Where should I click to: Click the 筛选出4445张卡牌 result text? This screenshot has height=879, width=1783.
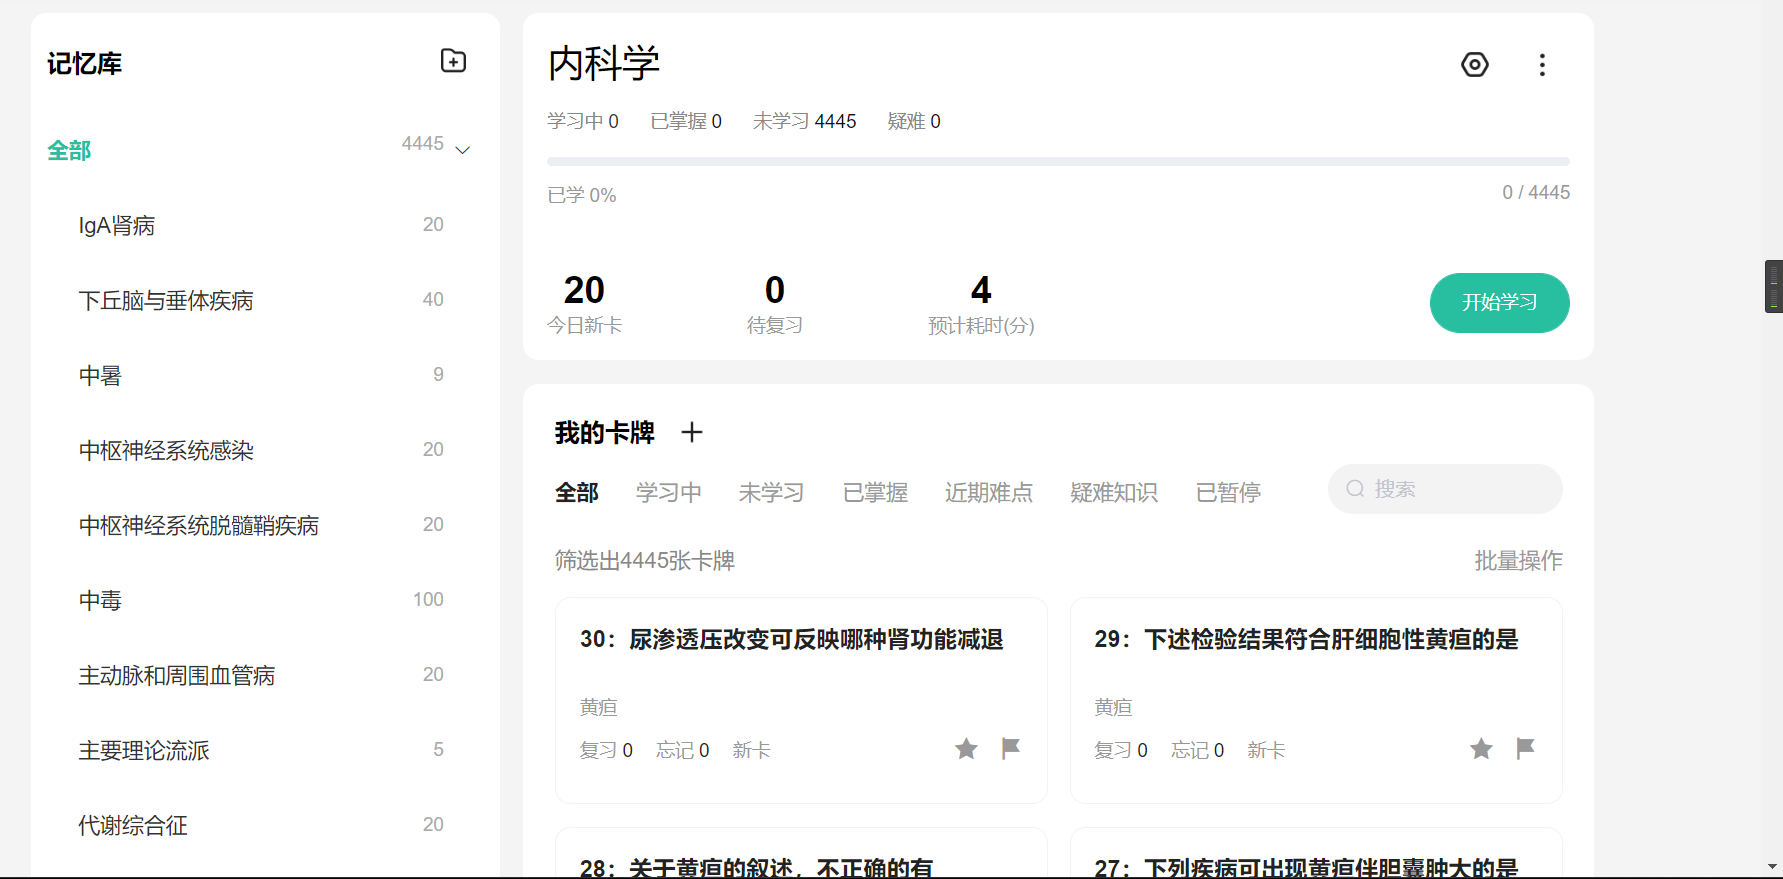point(645,561)
